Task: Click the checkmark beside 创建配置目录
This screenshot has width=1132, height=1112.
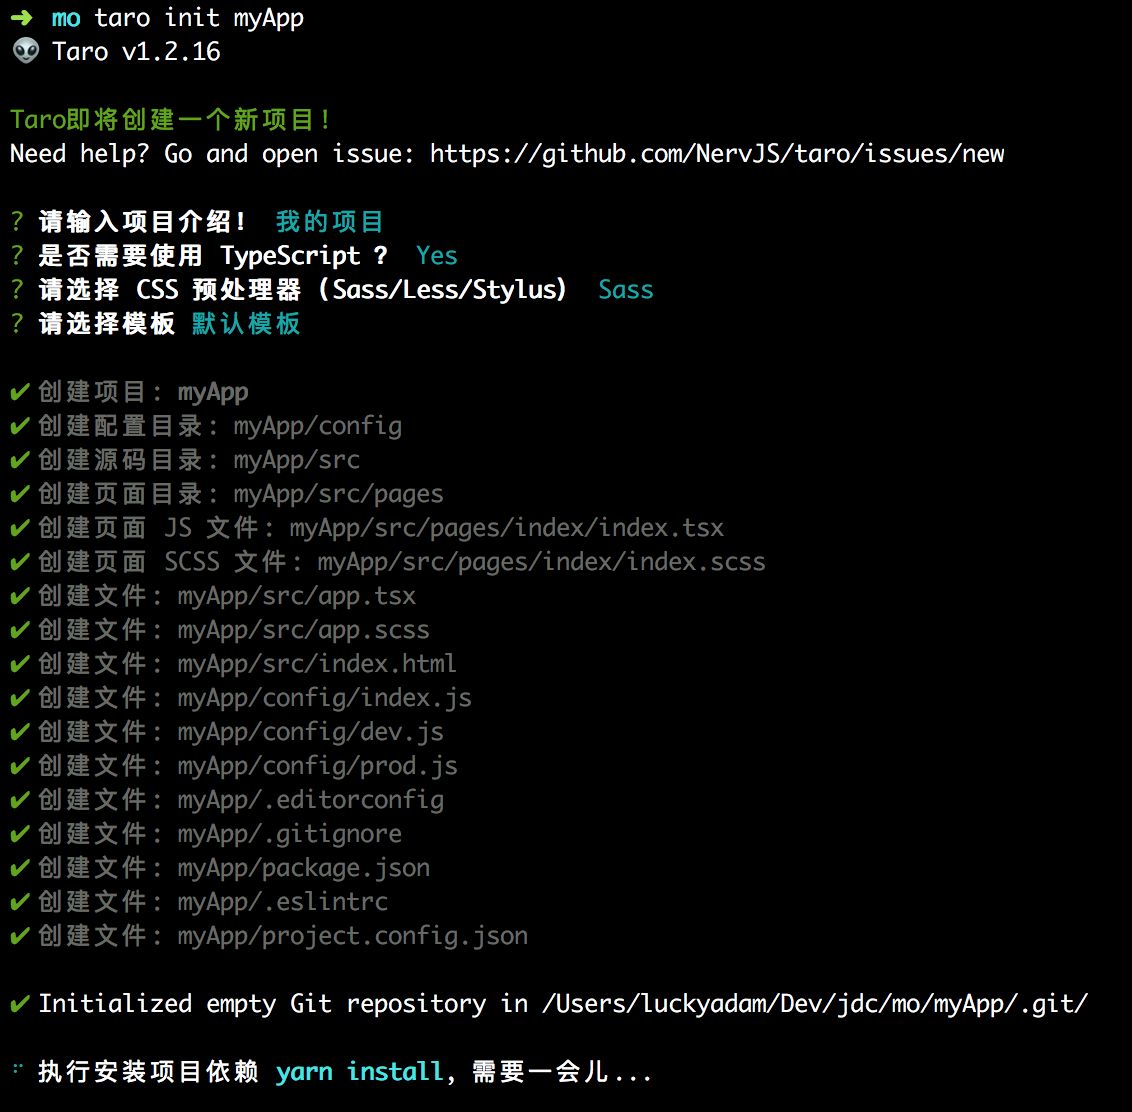Action: [19, 425]
